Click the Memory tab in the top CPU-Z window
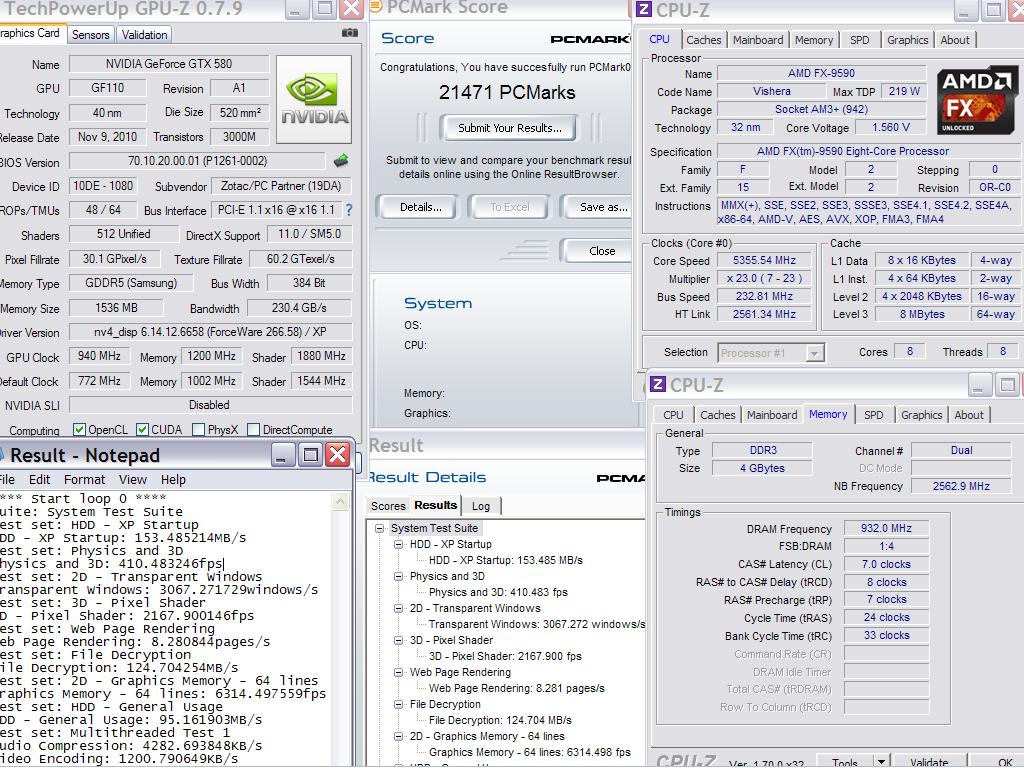The height and width of the screenshot is (768, 1024). pyautogui.click(x=814, y=40)
